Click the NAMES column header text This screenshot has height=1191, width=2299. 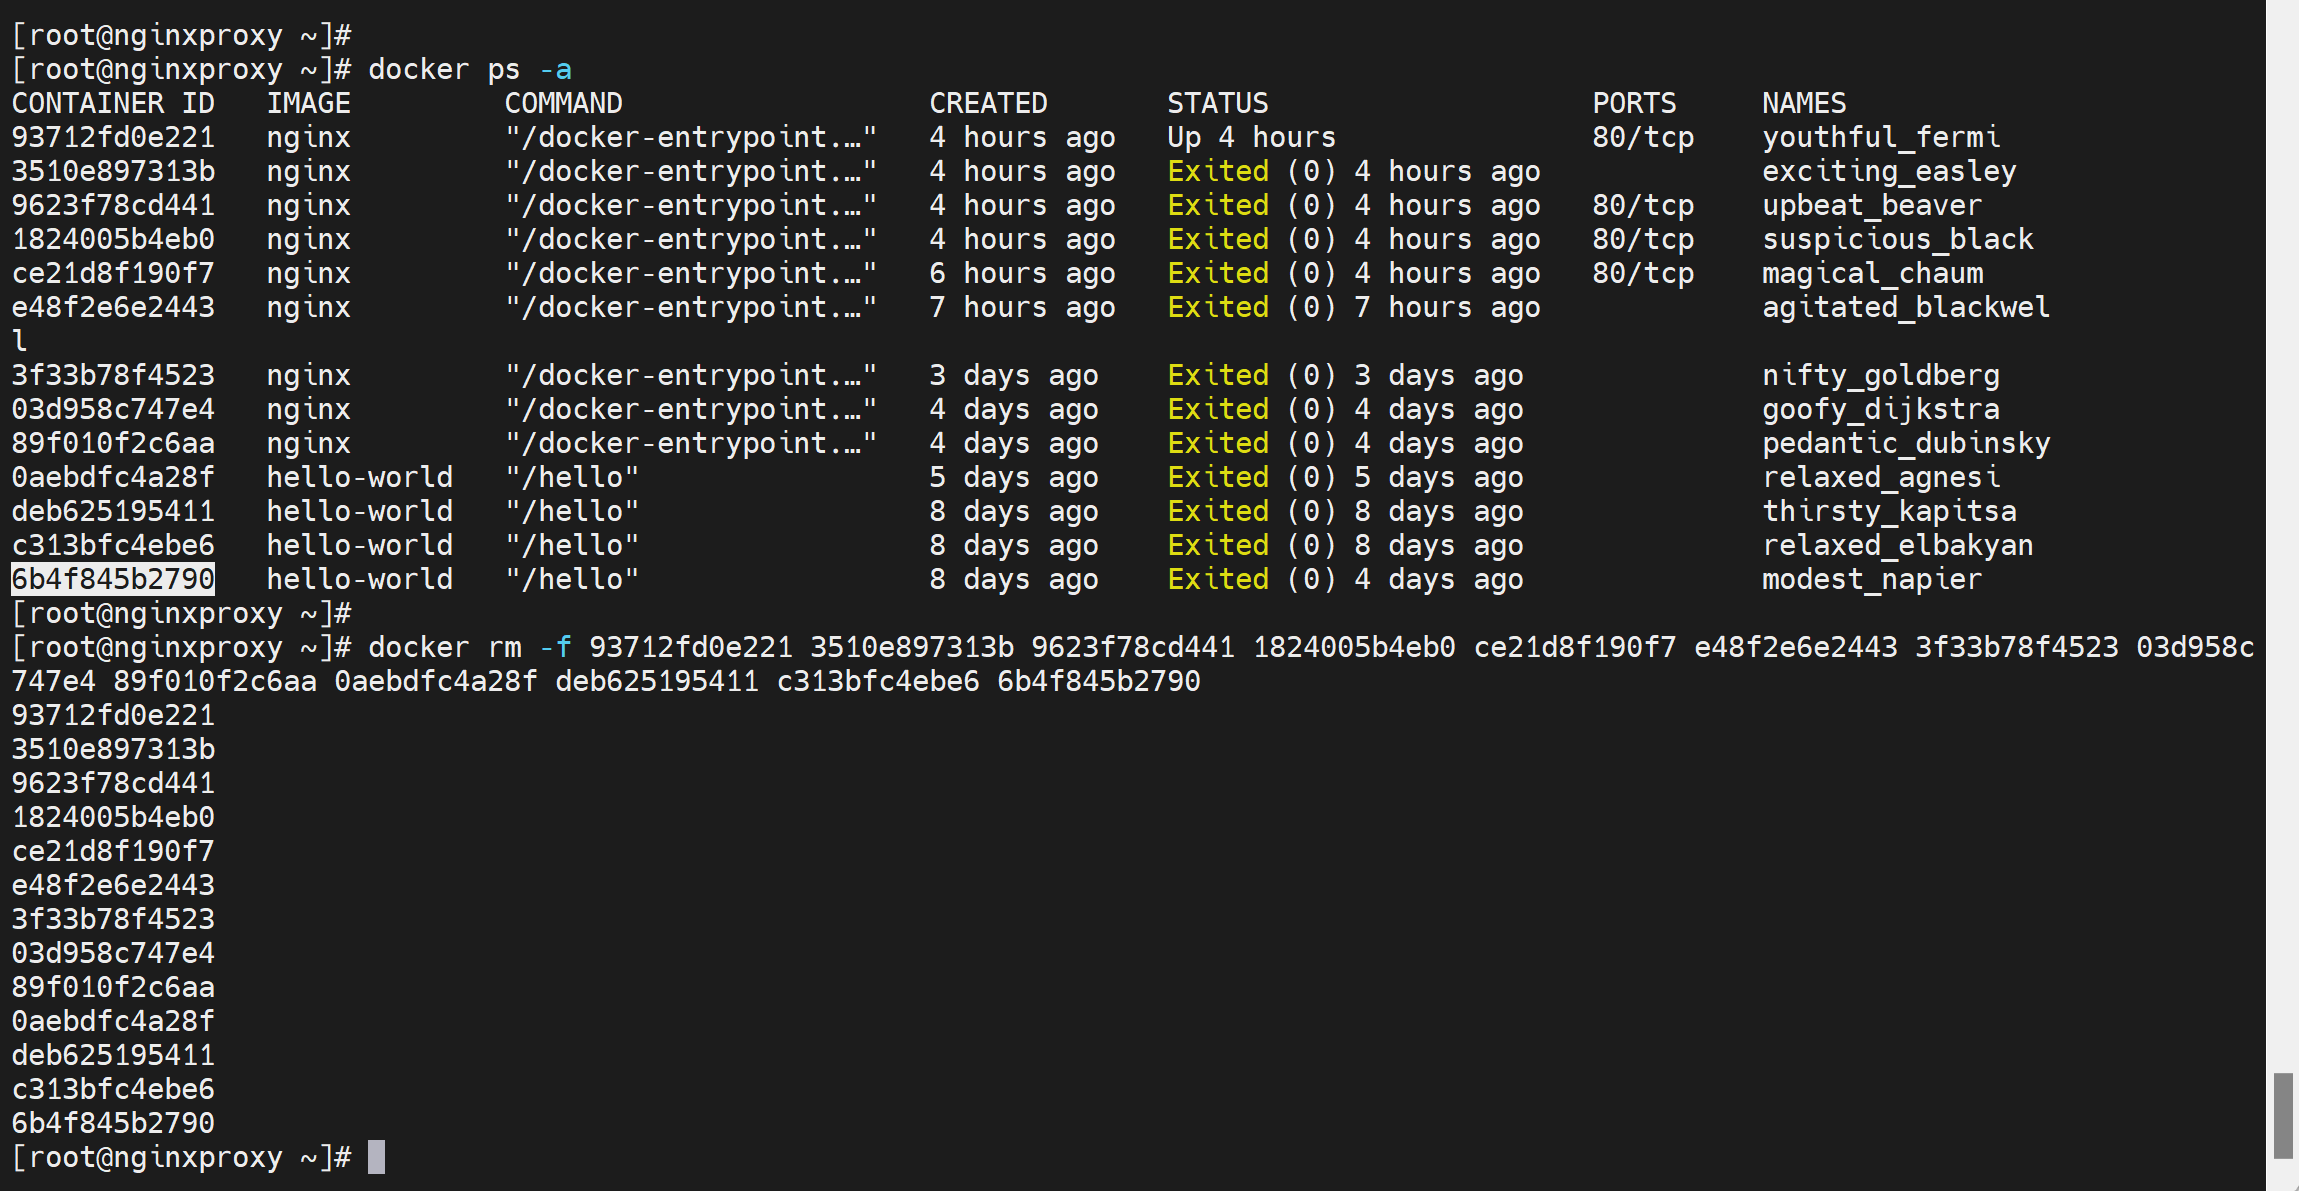1803,103
